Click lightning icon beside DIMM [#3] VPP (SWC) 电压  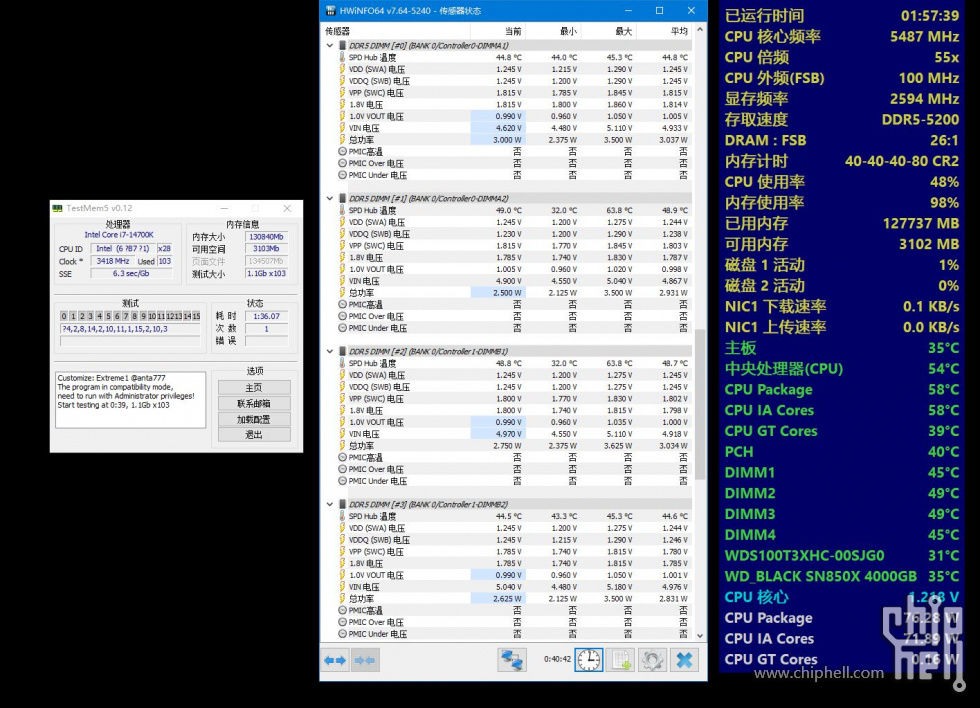(x=342, y=551)
